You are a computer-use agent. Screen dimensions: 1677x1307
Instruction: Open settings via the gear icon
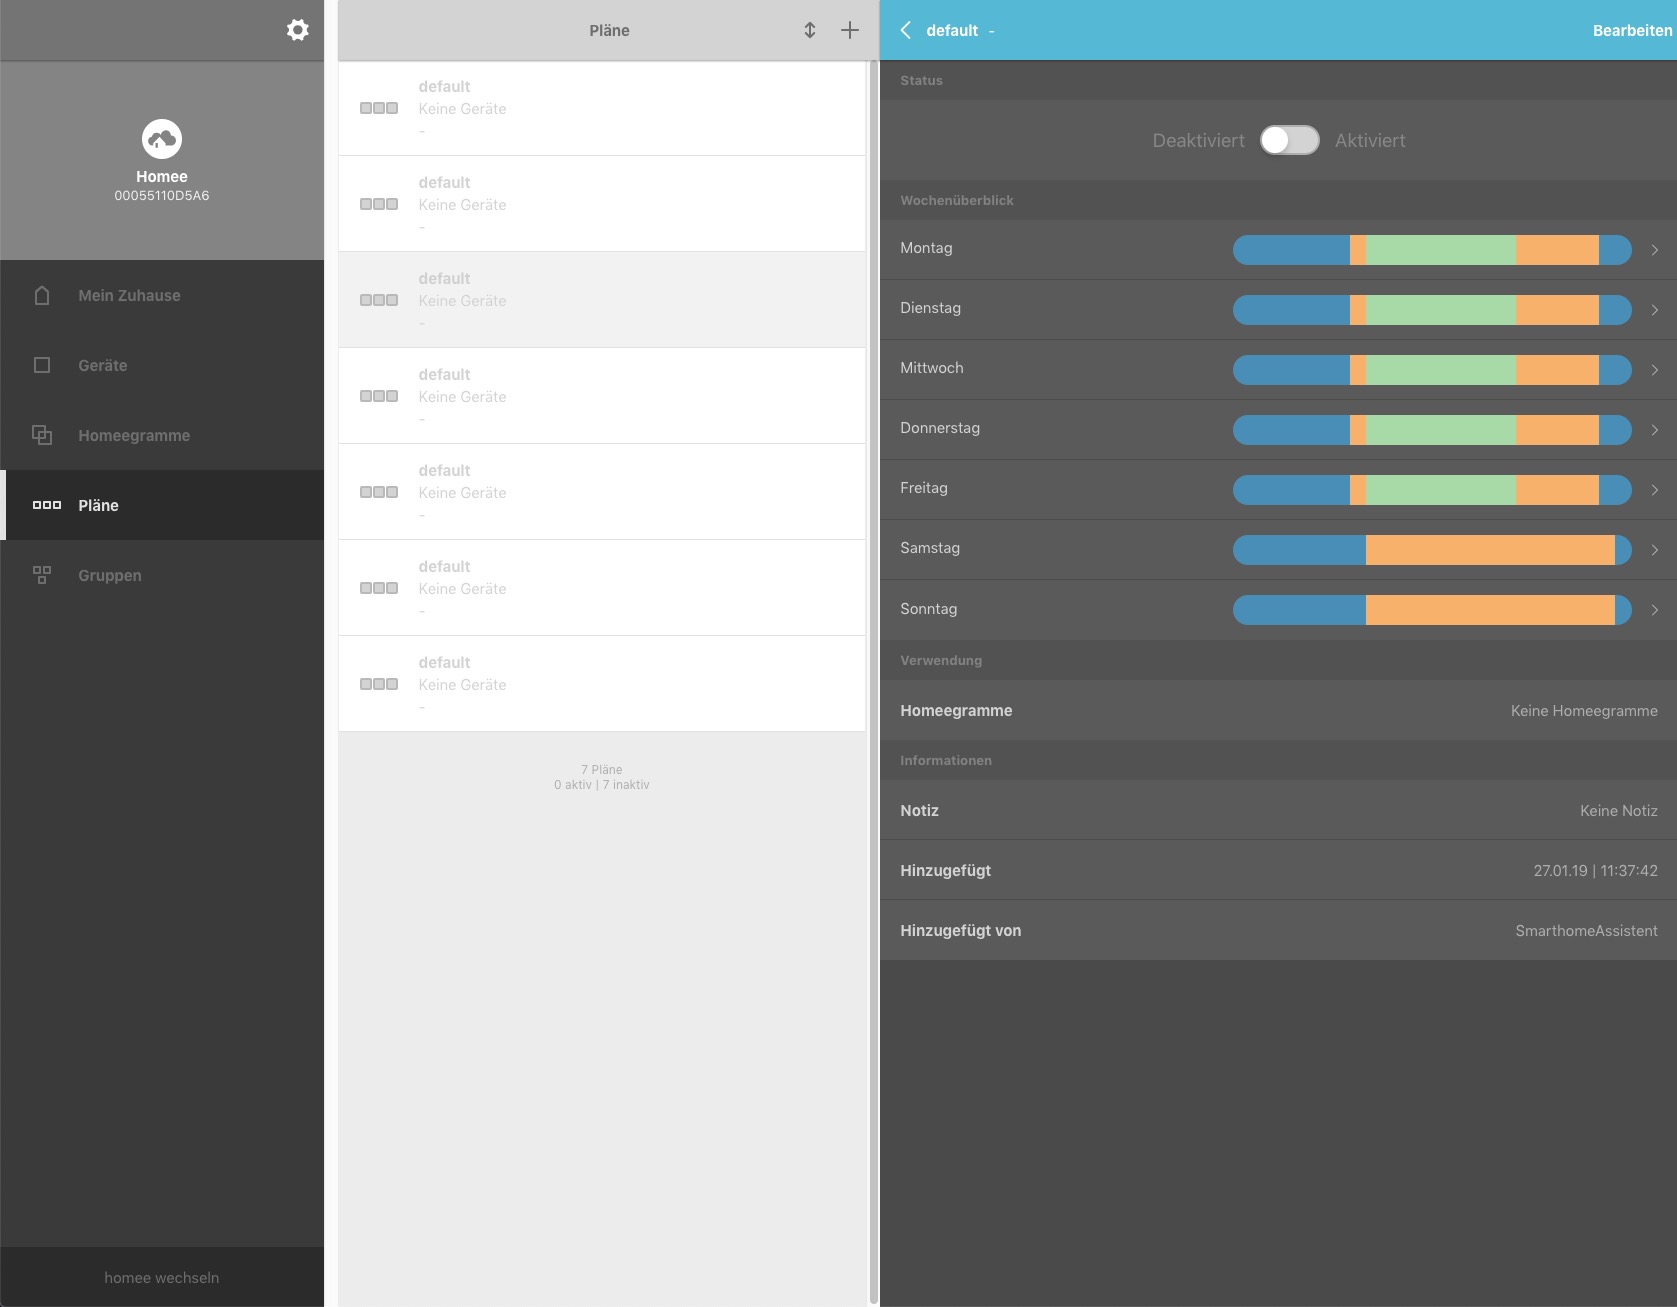coord(297,30)
